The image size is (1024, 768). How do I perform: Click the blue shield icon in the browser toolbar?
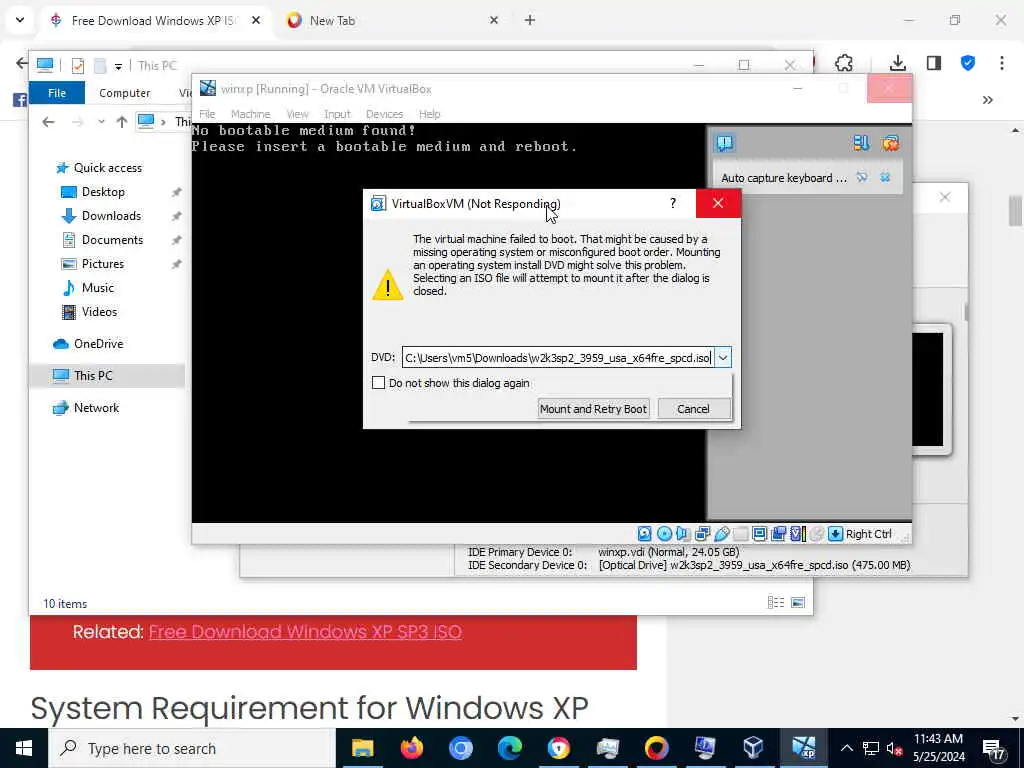point(968,63)
